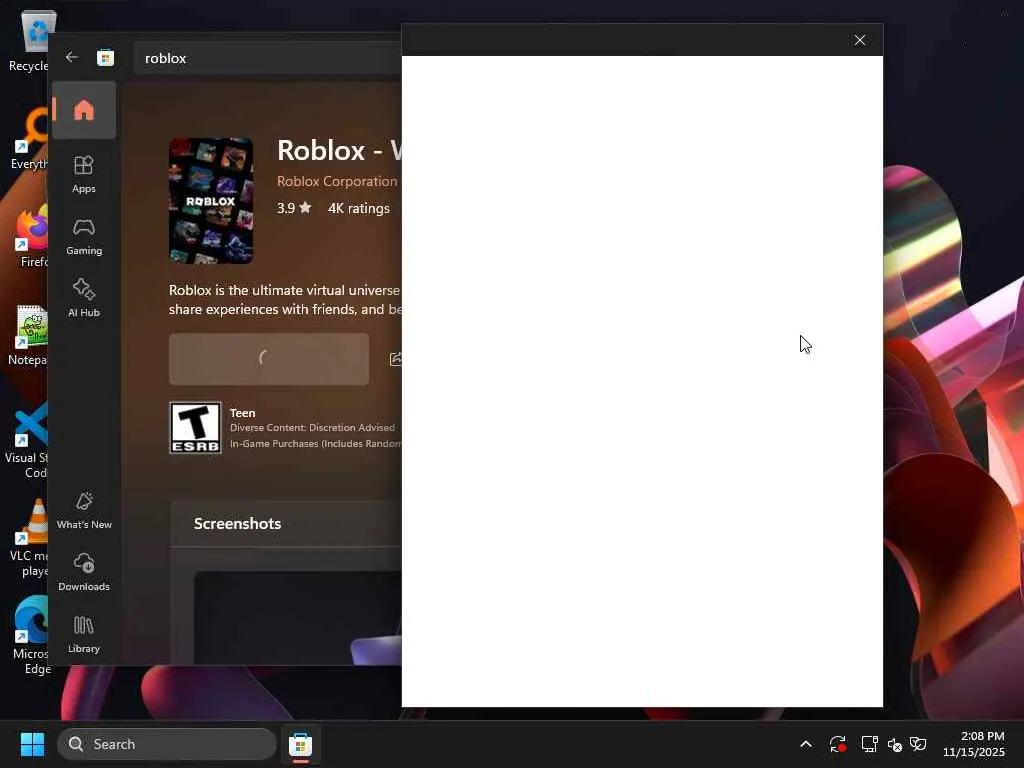This screenshot has width=1024, height=768.
Task: Click Microsoft Store icon on taskbar
Action: tap(300, 744)
